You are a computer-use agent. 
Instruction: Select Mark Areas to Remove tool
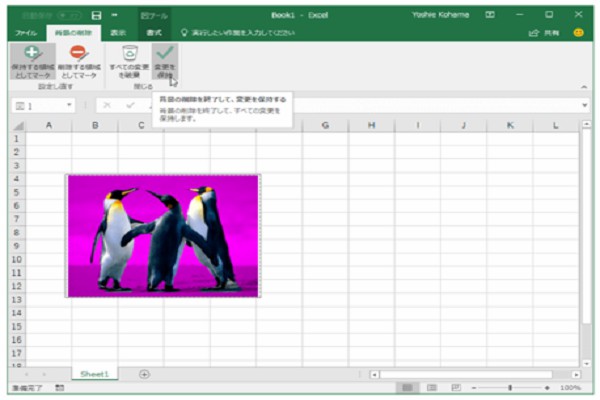[x=79, y=61]
